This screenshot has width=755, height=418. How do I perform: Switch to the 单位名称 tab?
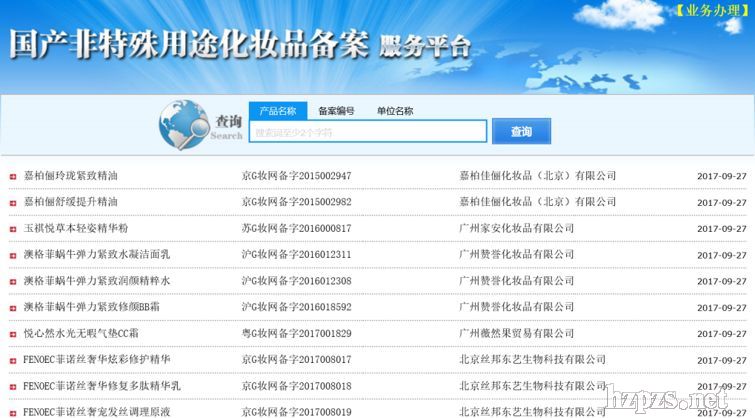point(394,111)
